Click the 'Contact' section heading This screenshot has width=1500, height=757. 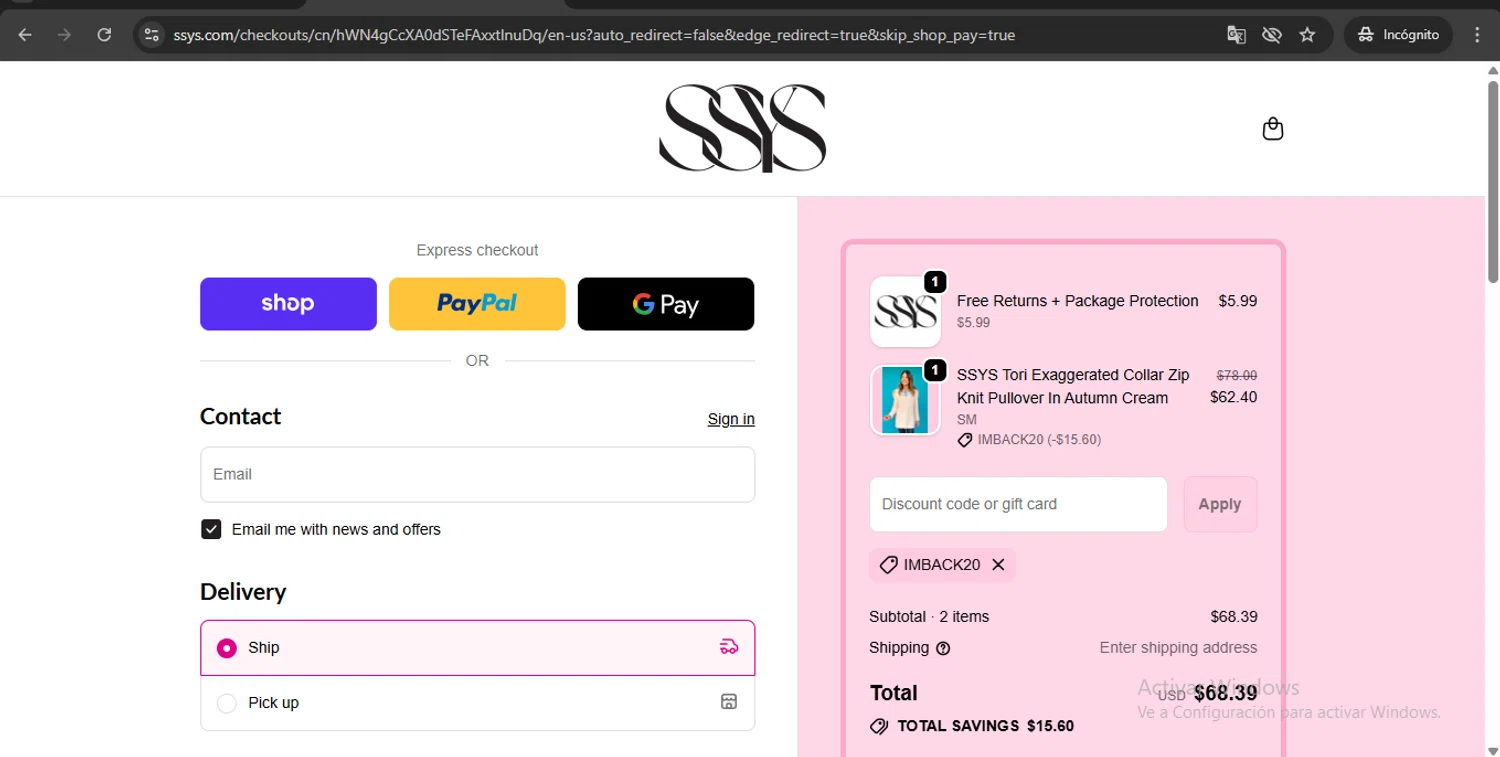[240, 416]
